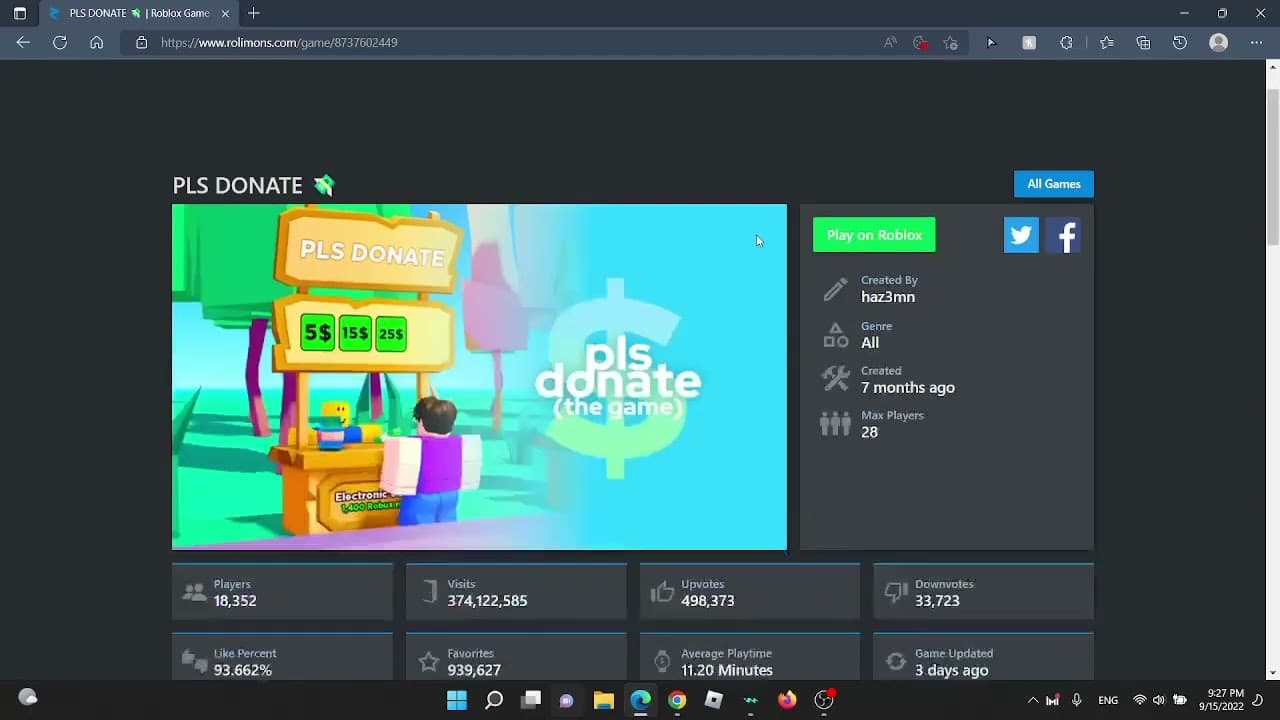Open the All Games page
This screenshot has height=720, width=1280.
point(1054,184)
